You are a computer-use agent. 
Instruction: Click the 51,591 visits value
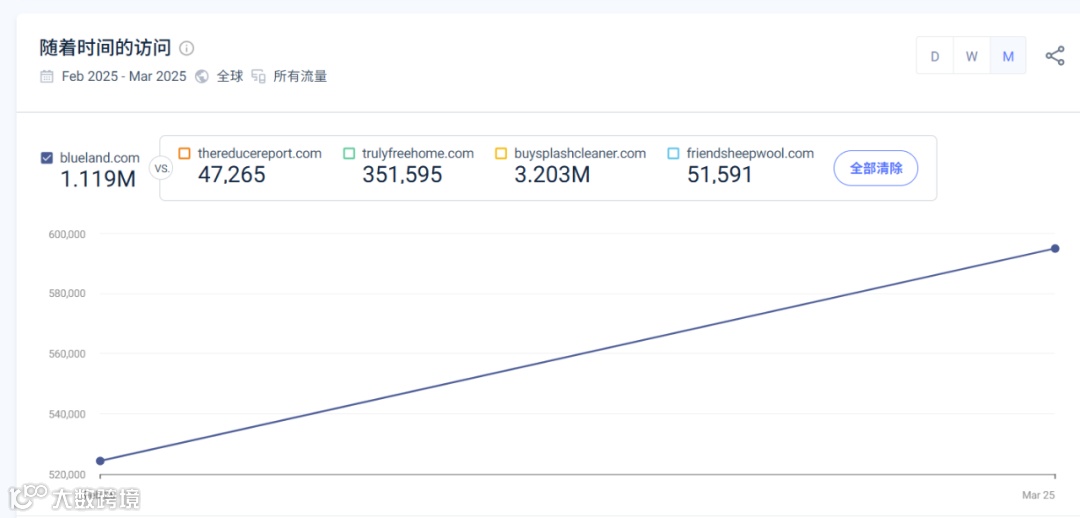pyautogui.click(x=720, y=175)
